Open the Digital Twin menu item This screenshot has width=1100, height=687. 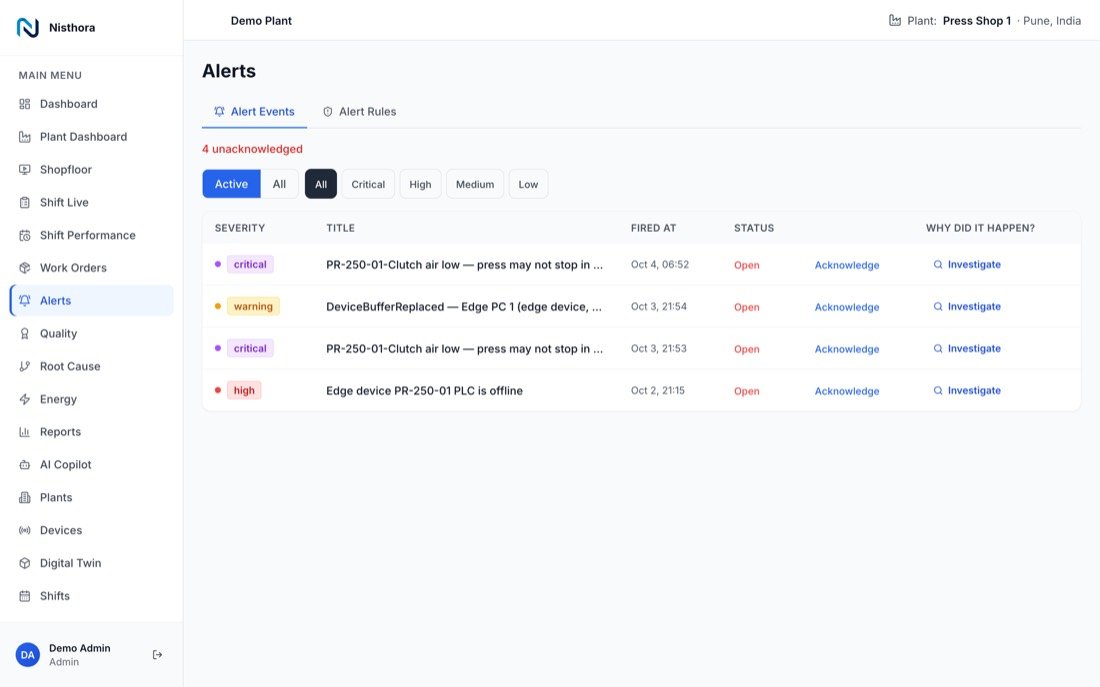[x=92, y=563]
